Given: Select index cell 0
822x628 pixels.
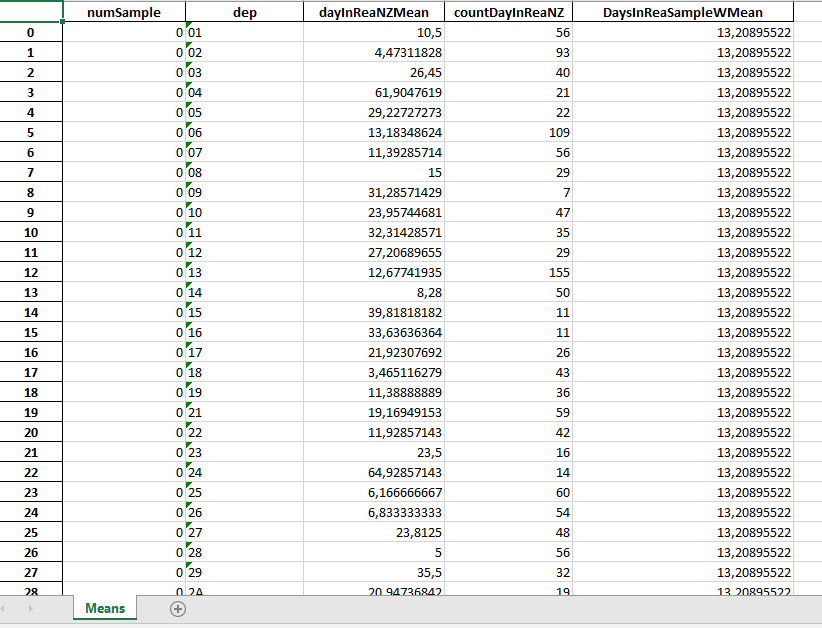Looking at the screenshot, I should [31, 33].
